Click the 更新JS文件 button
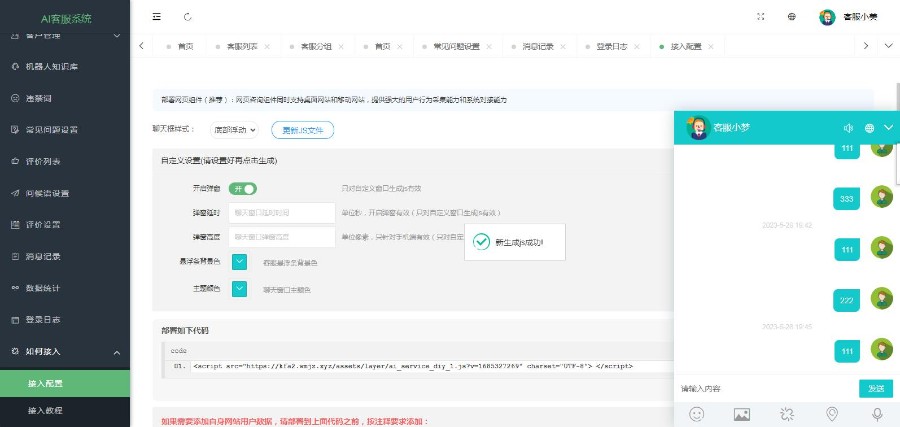This screenshot has height=427, width=900. (302, 130)
